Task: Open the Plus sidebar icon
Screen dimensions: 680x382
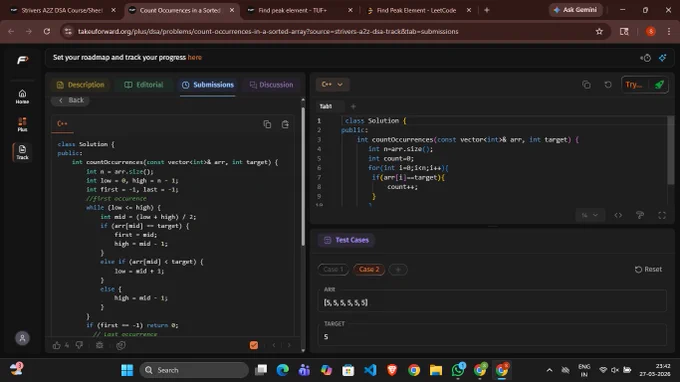Action: pyautogui.click(x=22, y=124)
